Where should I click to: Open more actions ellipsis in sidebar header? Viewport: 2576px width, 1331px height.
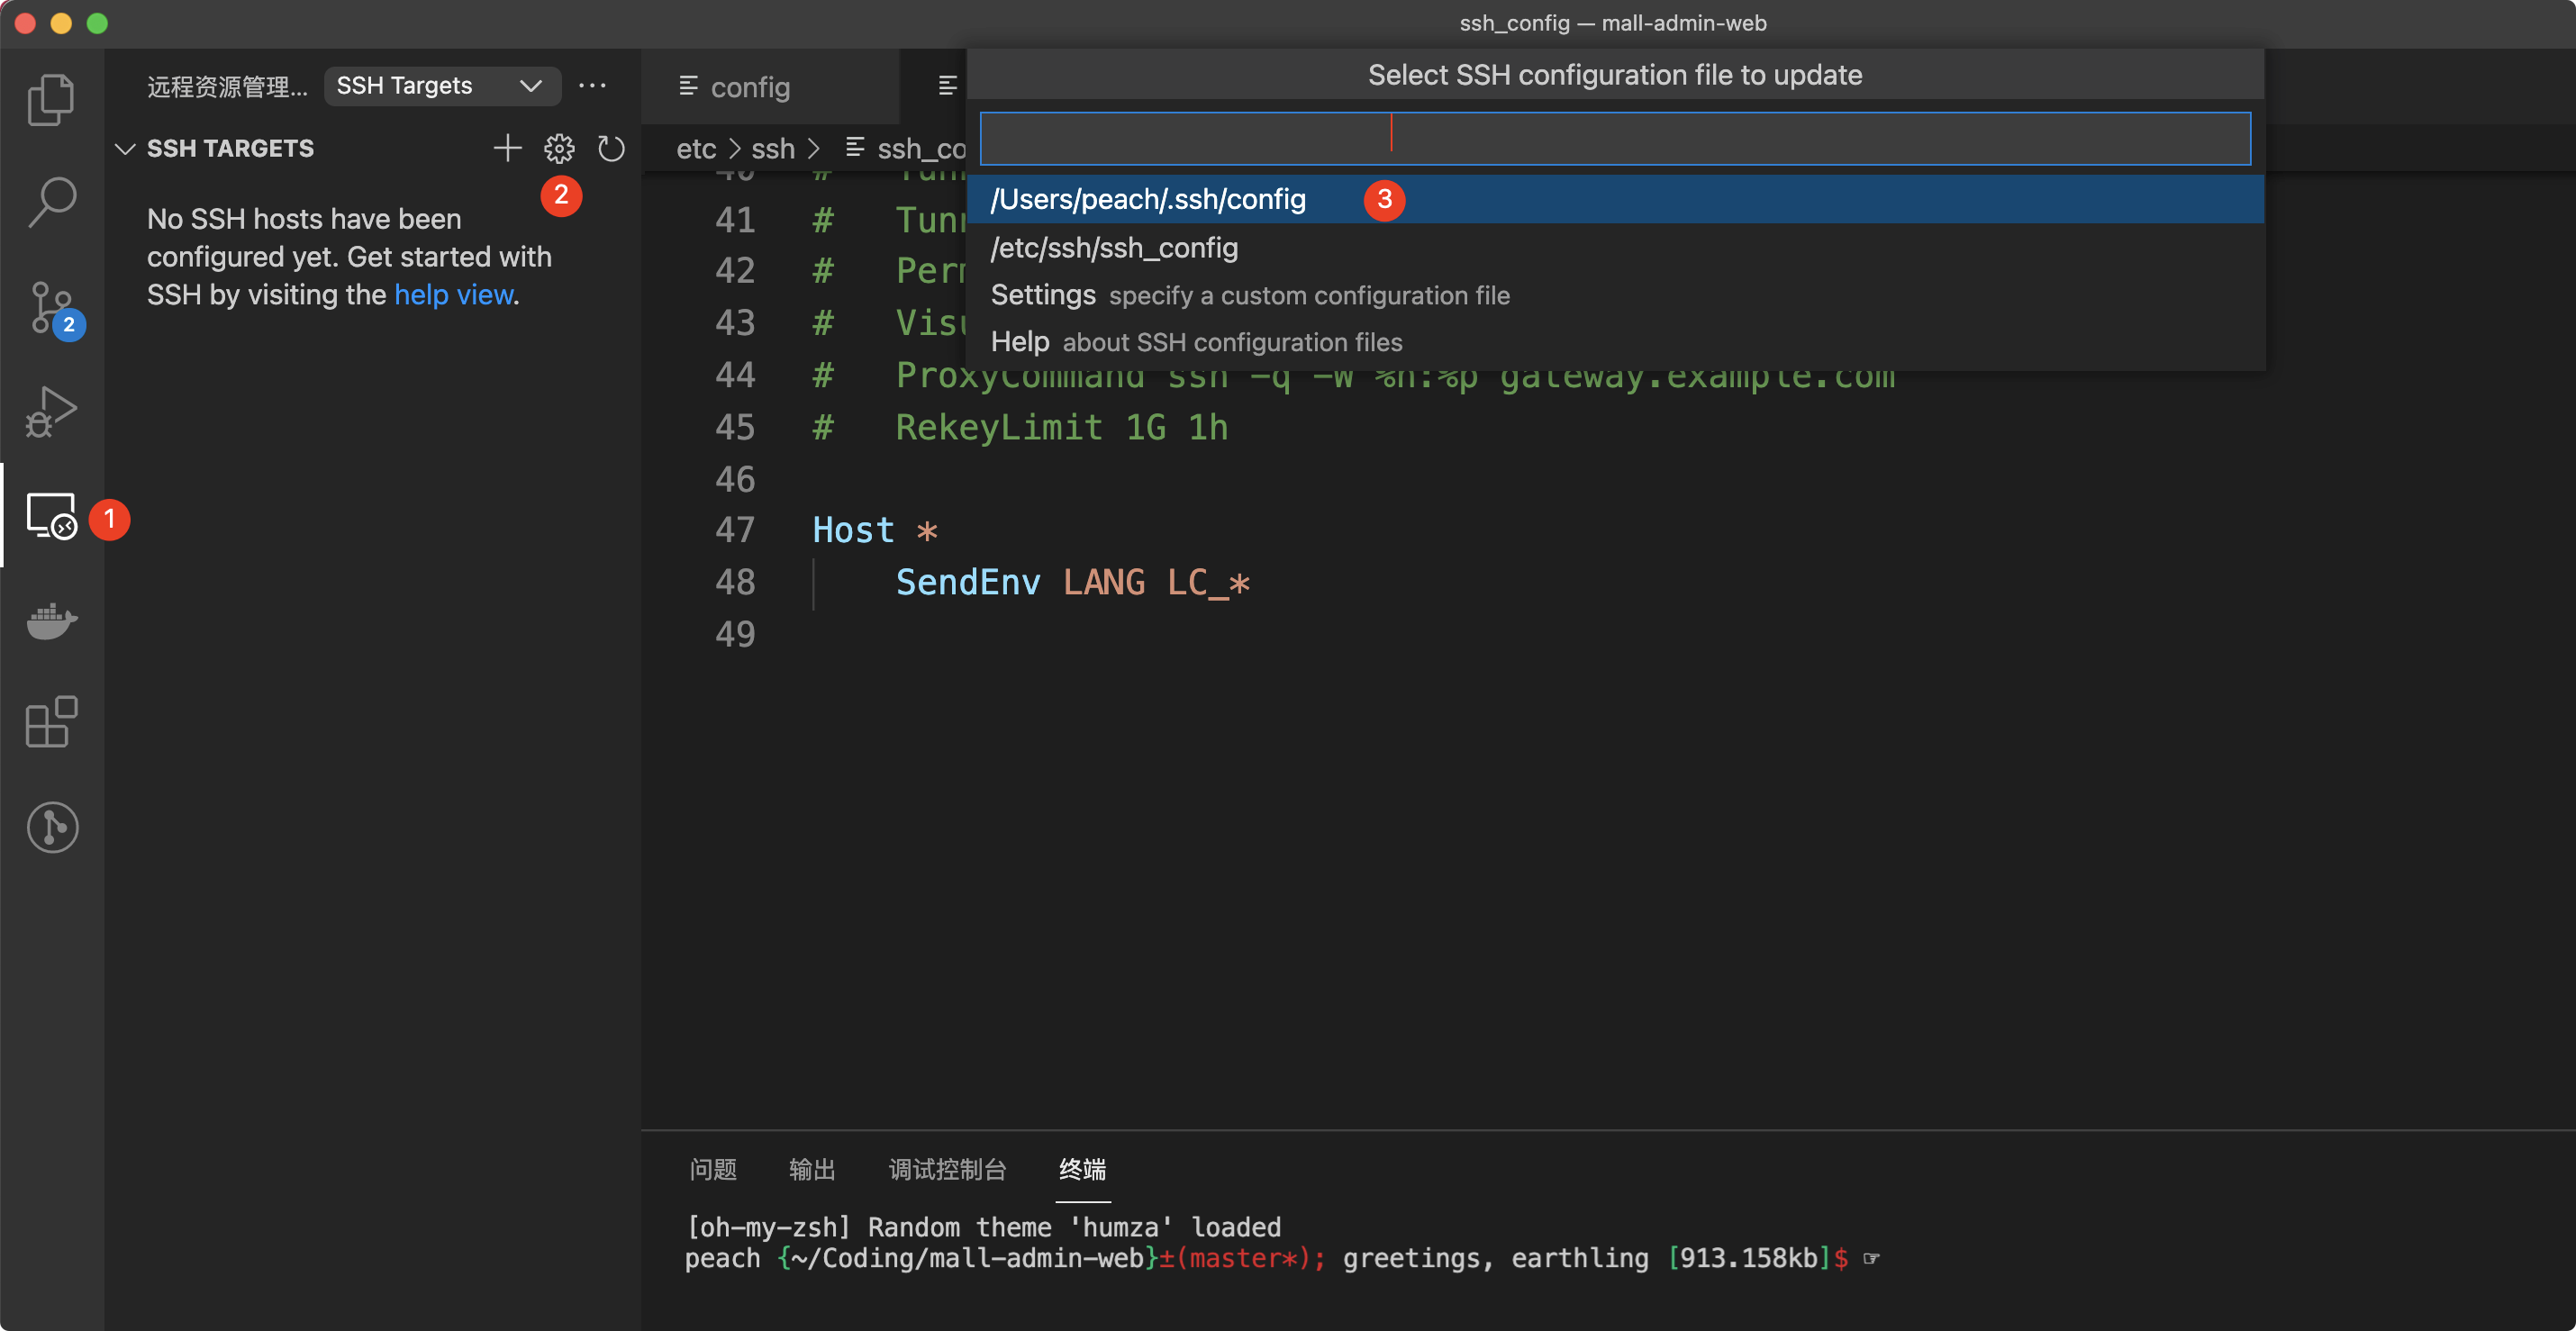tap(592, 86)
